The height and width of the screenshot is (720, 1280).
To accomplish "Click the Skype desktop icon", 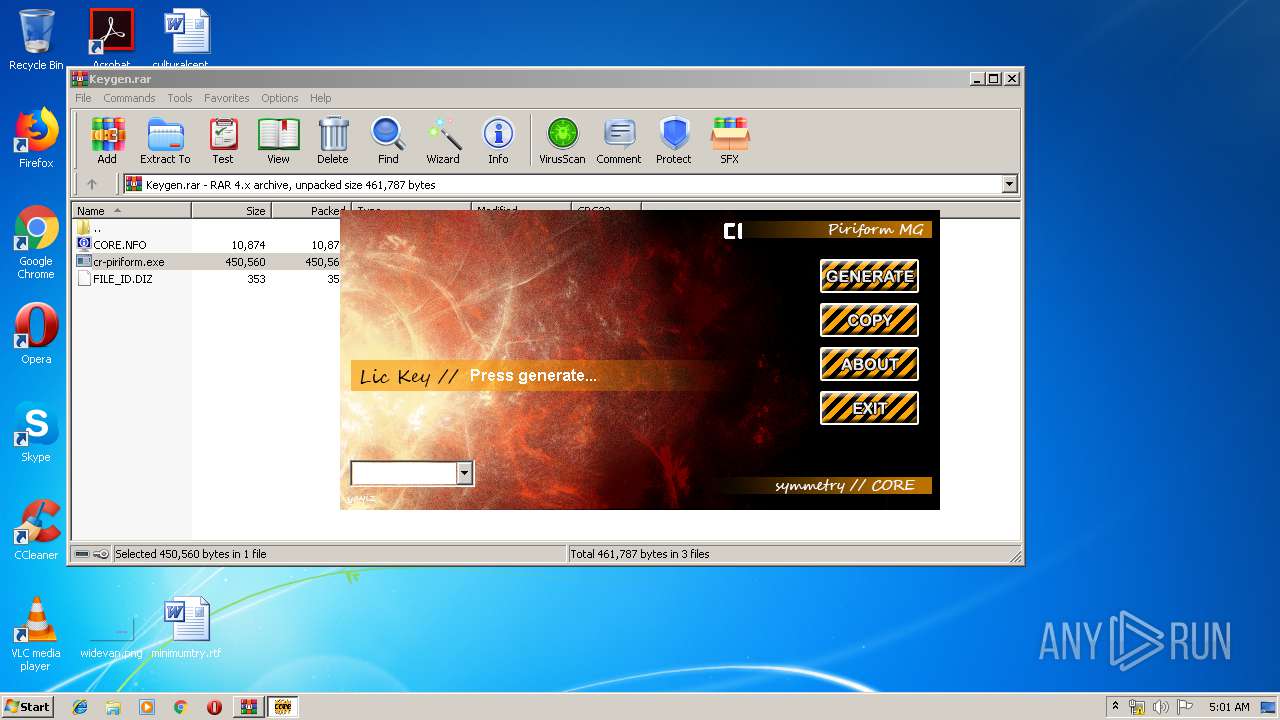I will pos(36,432).
